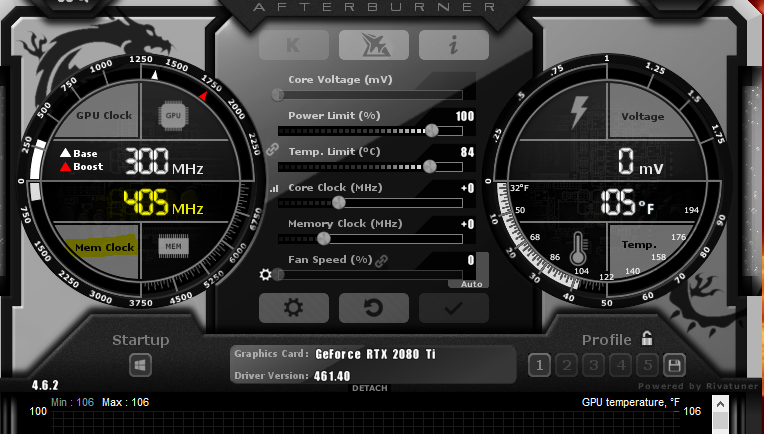Click the GPU chip icon in left gauge
764x434 pixels.
173,116
